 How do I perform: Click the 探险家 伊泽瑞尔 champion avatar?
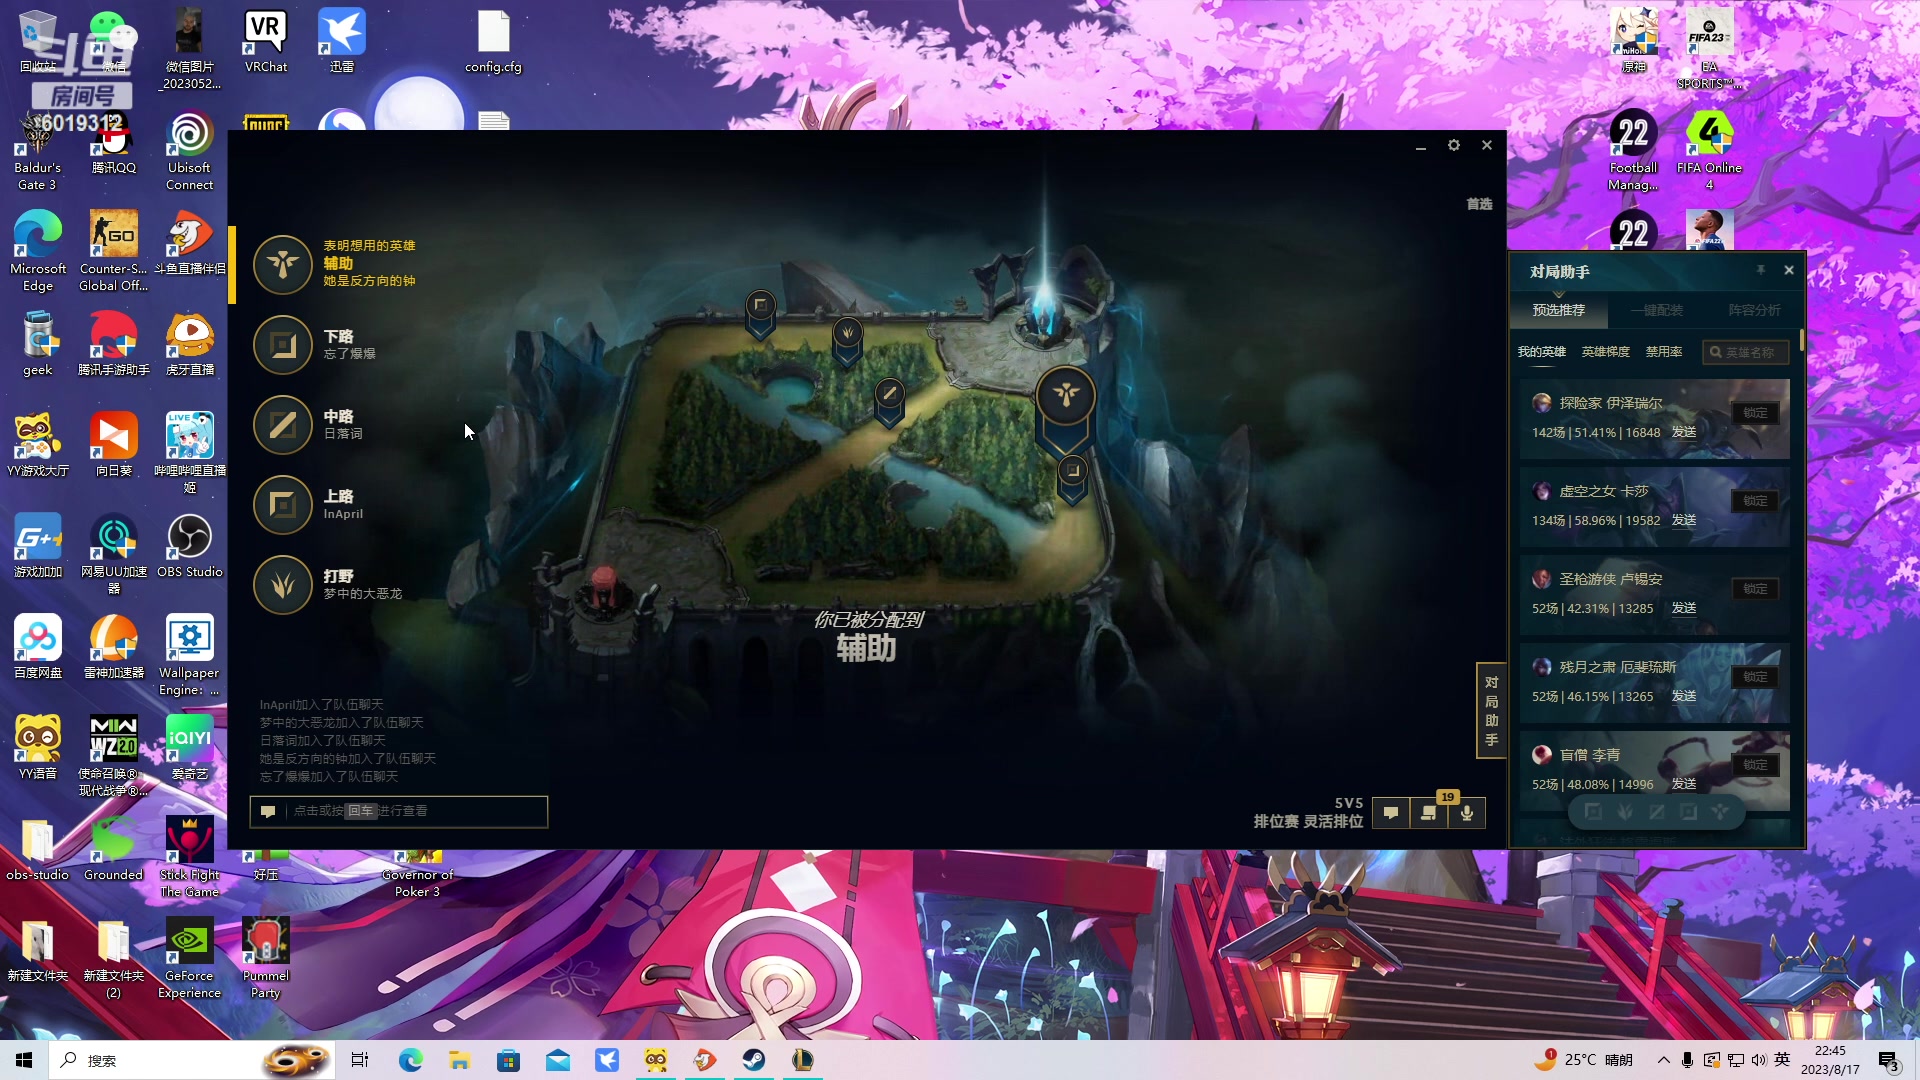click(x=1542, y=403)
